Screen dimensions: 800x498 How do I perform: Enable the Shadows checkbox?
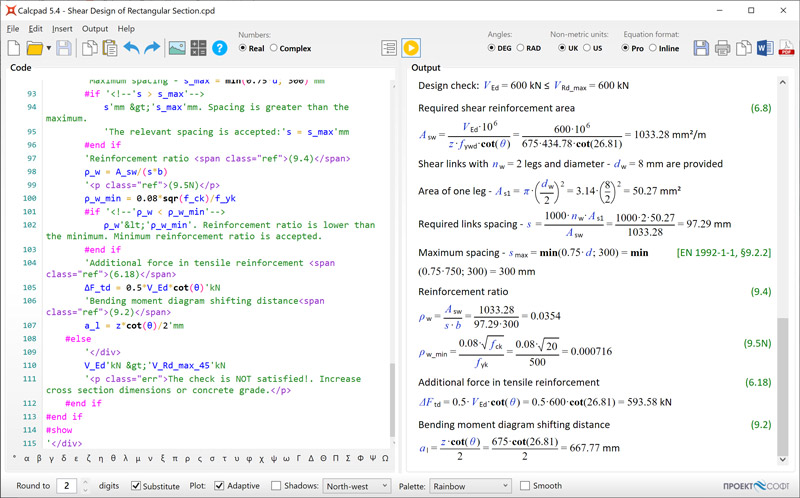pos(276,486)
